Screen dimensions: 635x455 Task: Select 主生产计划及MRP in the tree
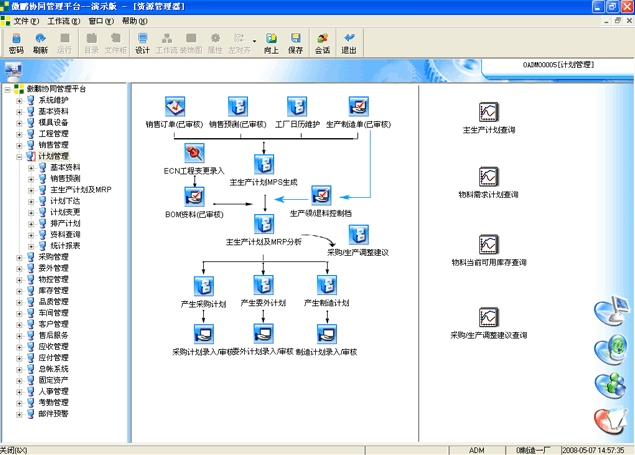click(x=80, y=189)
